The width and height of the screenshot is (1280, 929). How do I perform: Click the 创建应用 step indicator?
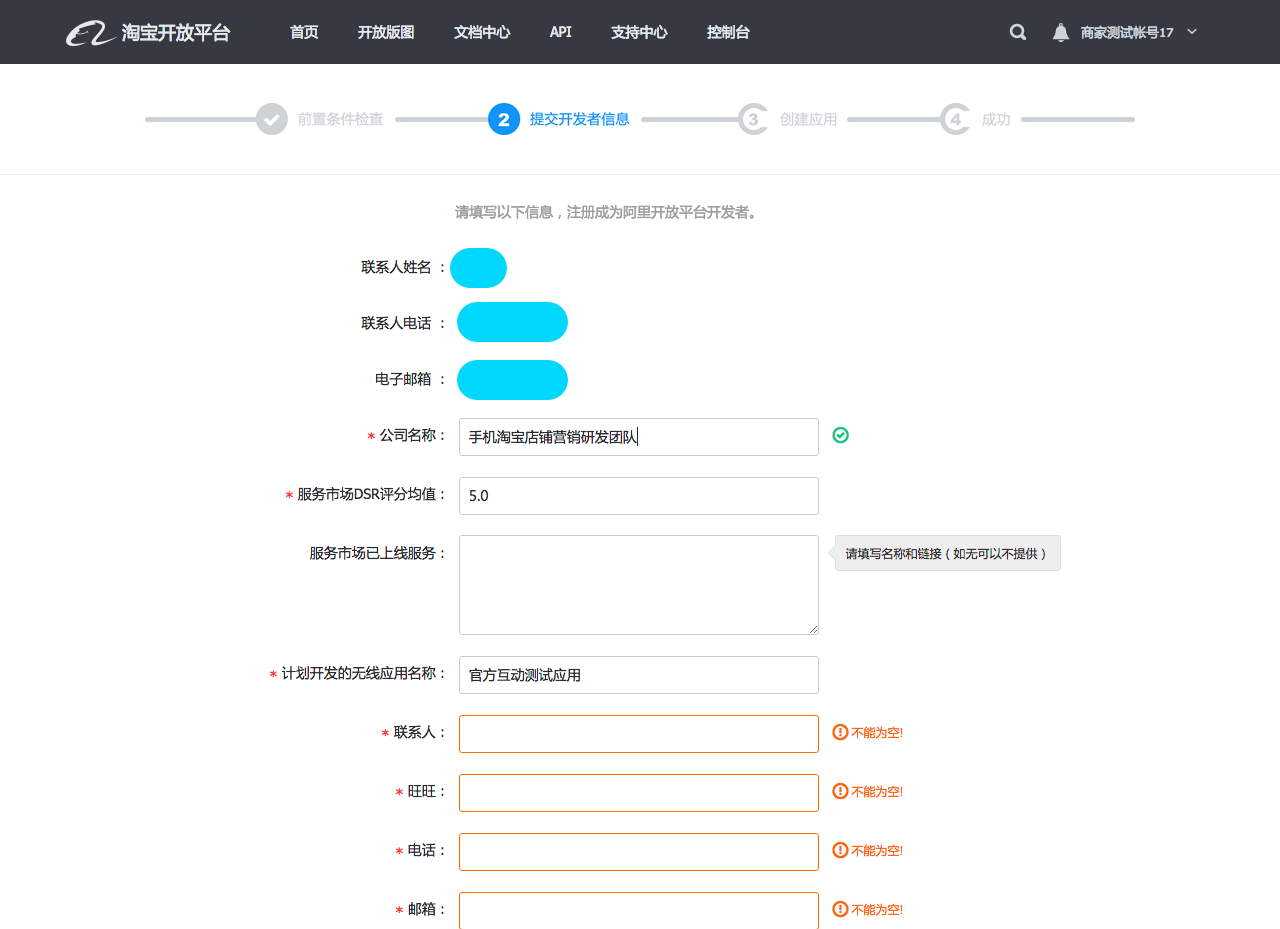point(755,119)
